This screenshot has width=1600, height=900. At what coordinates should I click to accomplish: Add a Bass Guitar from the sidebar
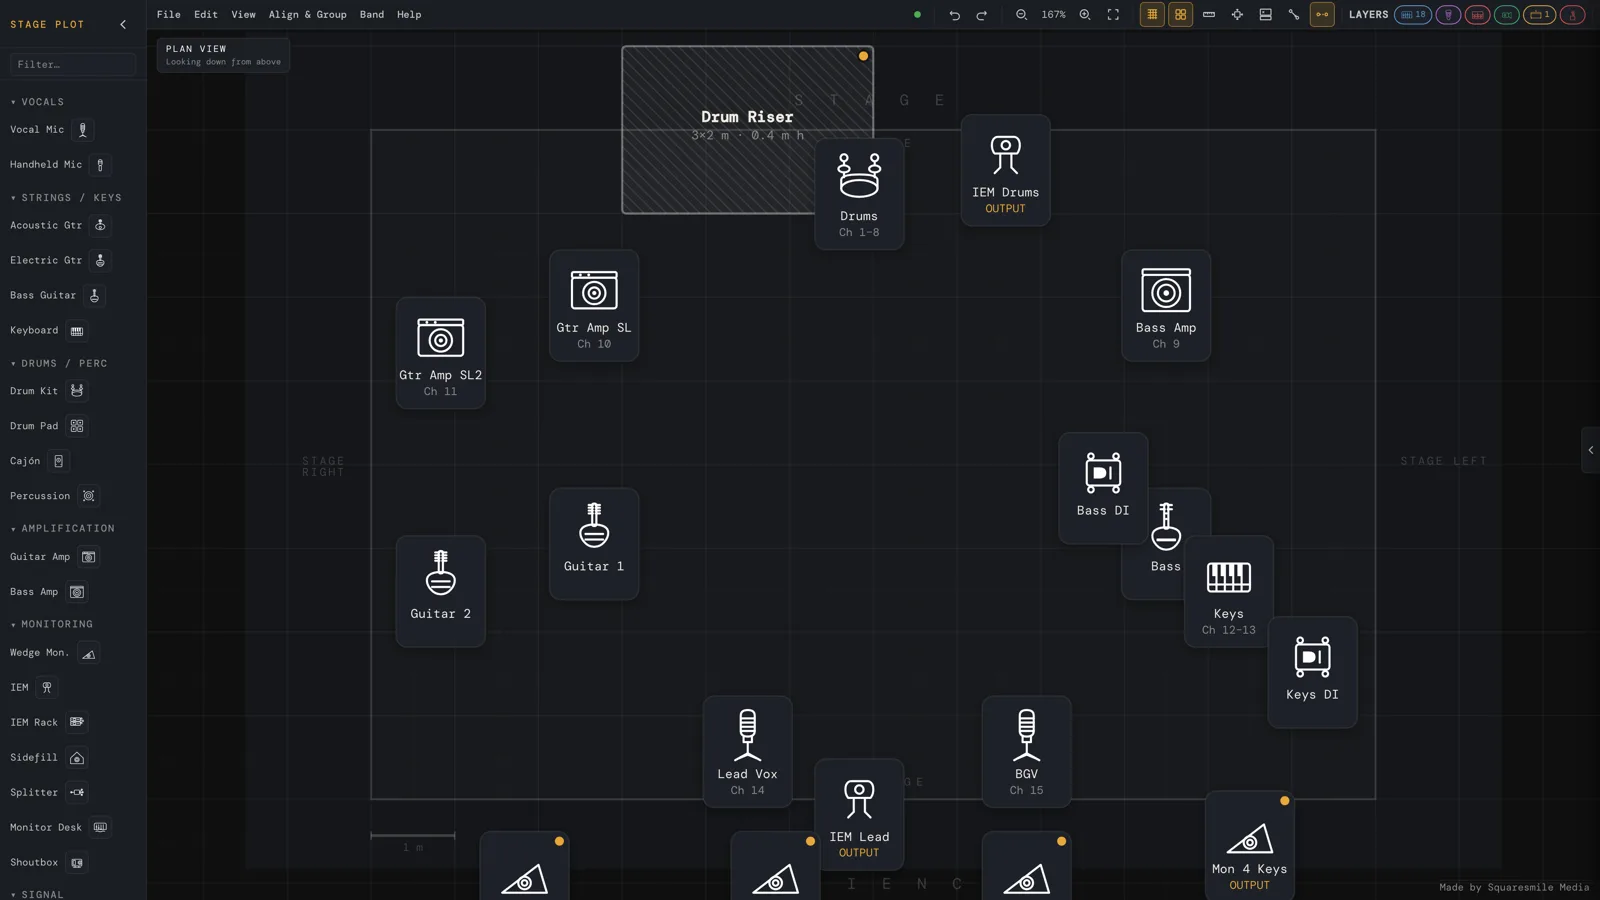coord(56,296)
